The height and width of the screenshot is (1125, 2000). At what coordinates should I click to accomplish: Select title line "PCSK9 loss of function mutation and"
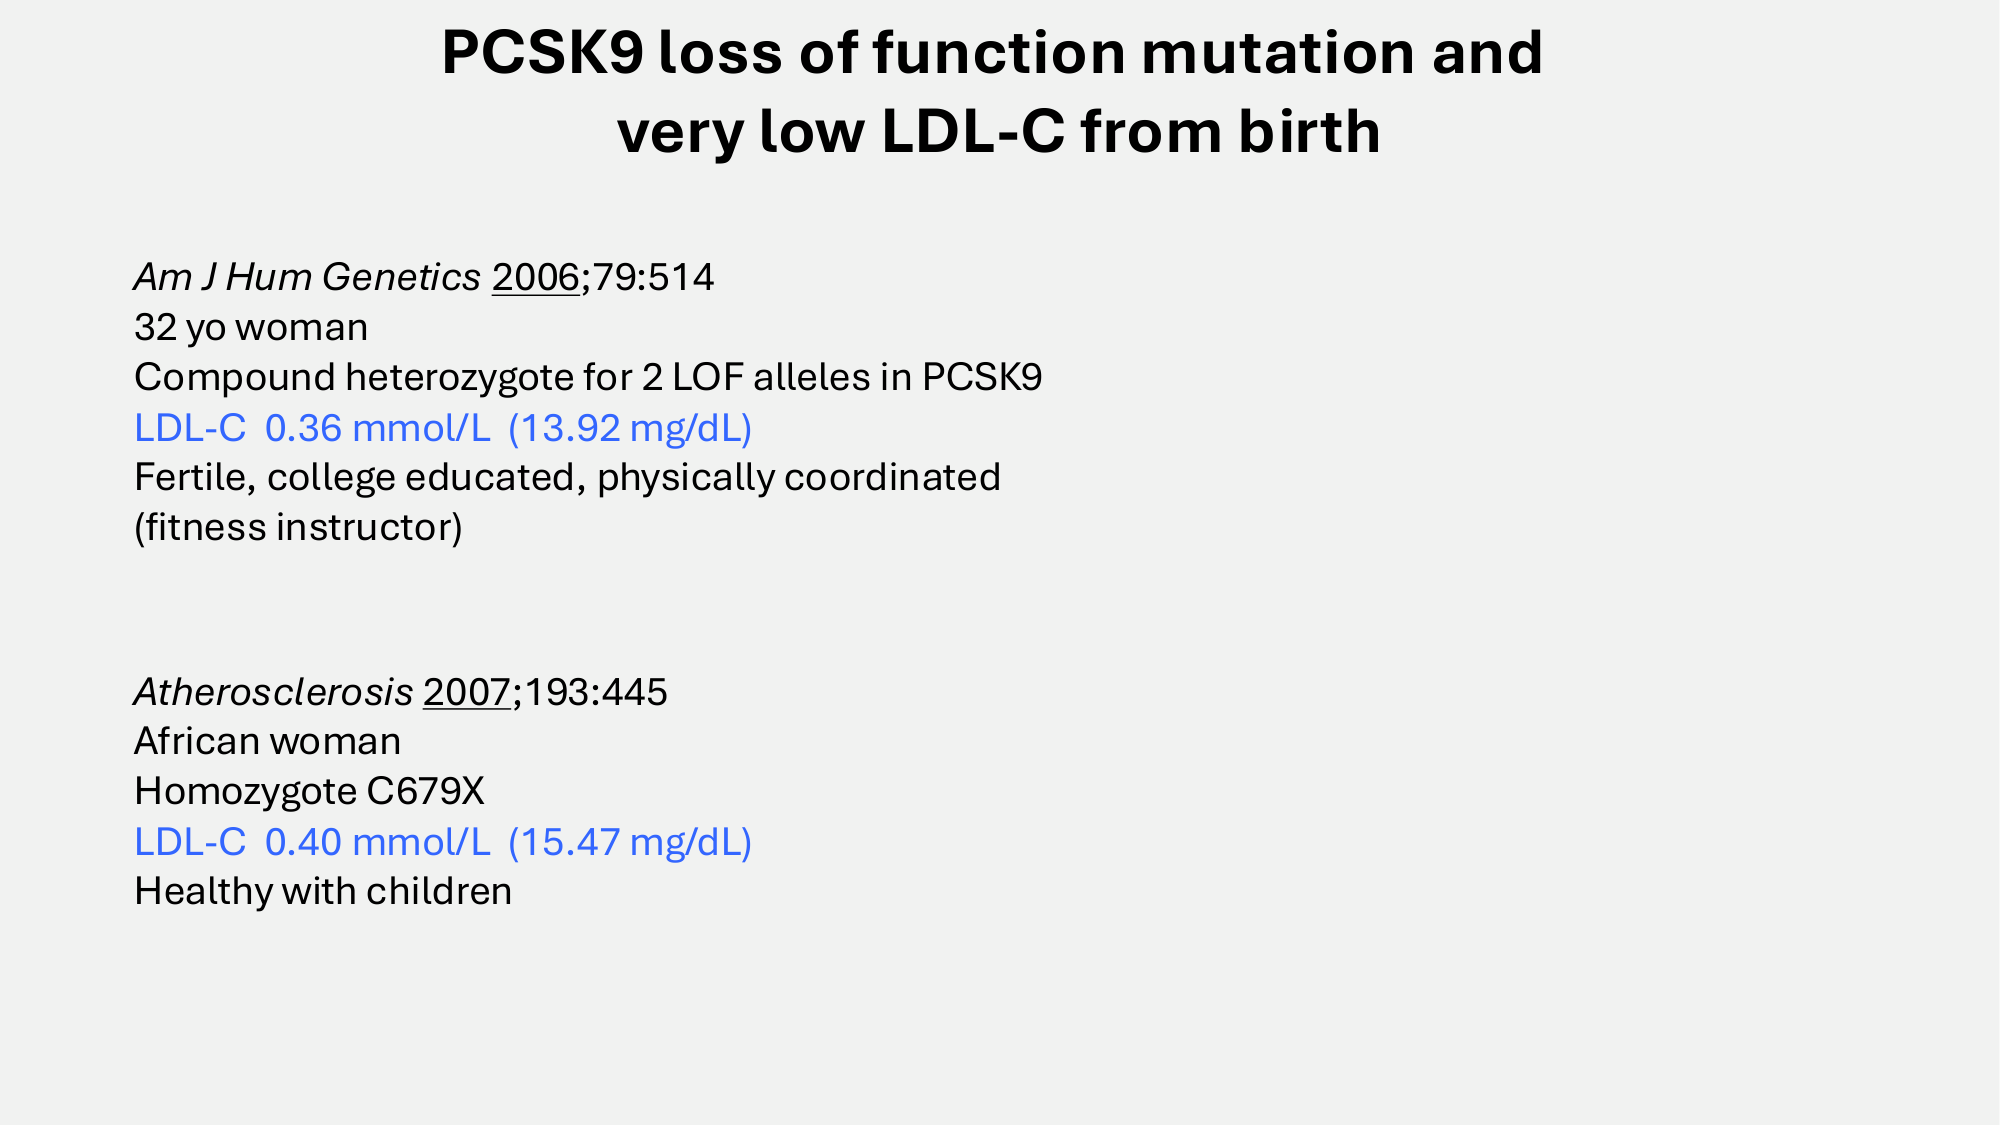[992, 52]
